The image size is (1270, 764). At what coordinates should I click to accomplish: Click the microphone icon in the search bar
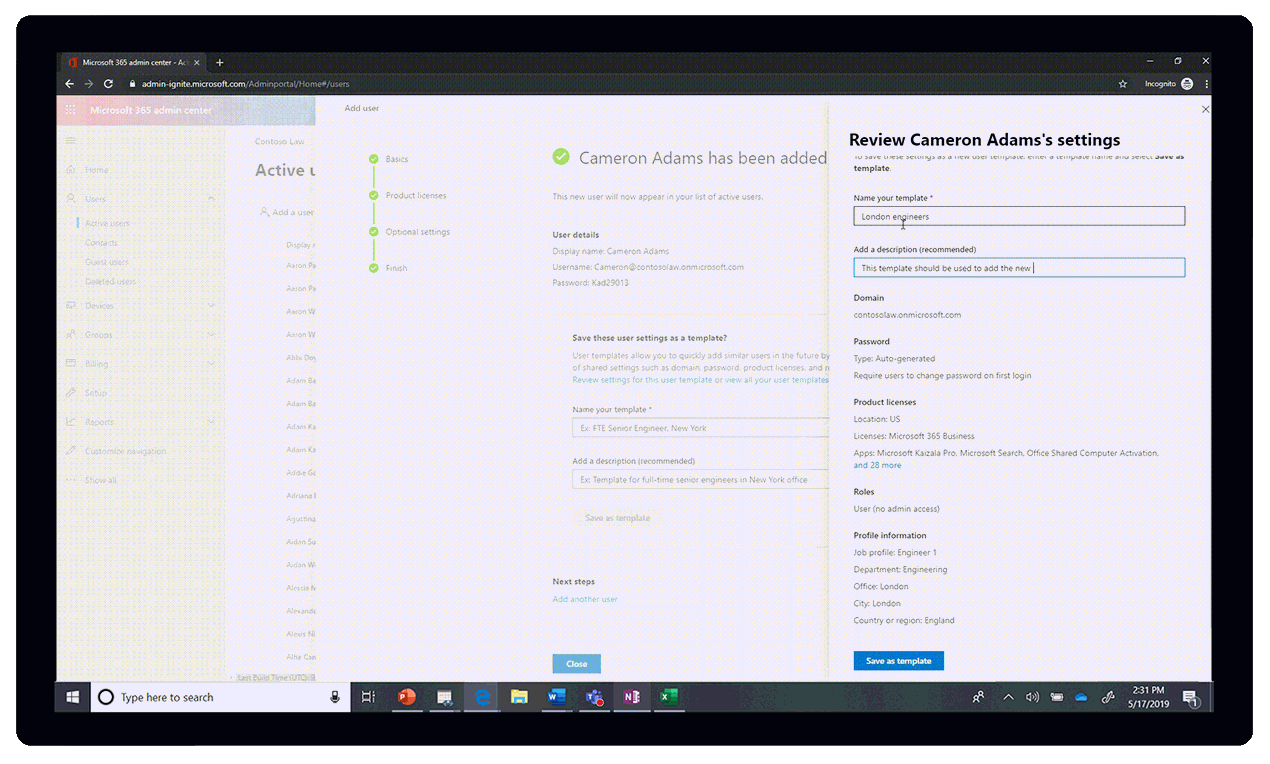(335, 697)
